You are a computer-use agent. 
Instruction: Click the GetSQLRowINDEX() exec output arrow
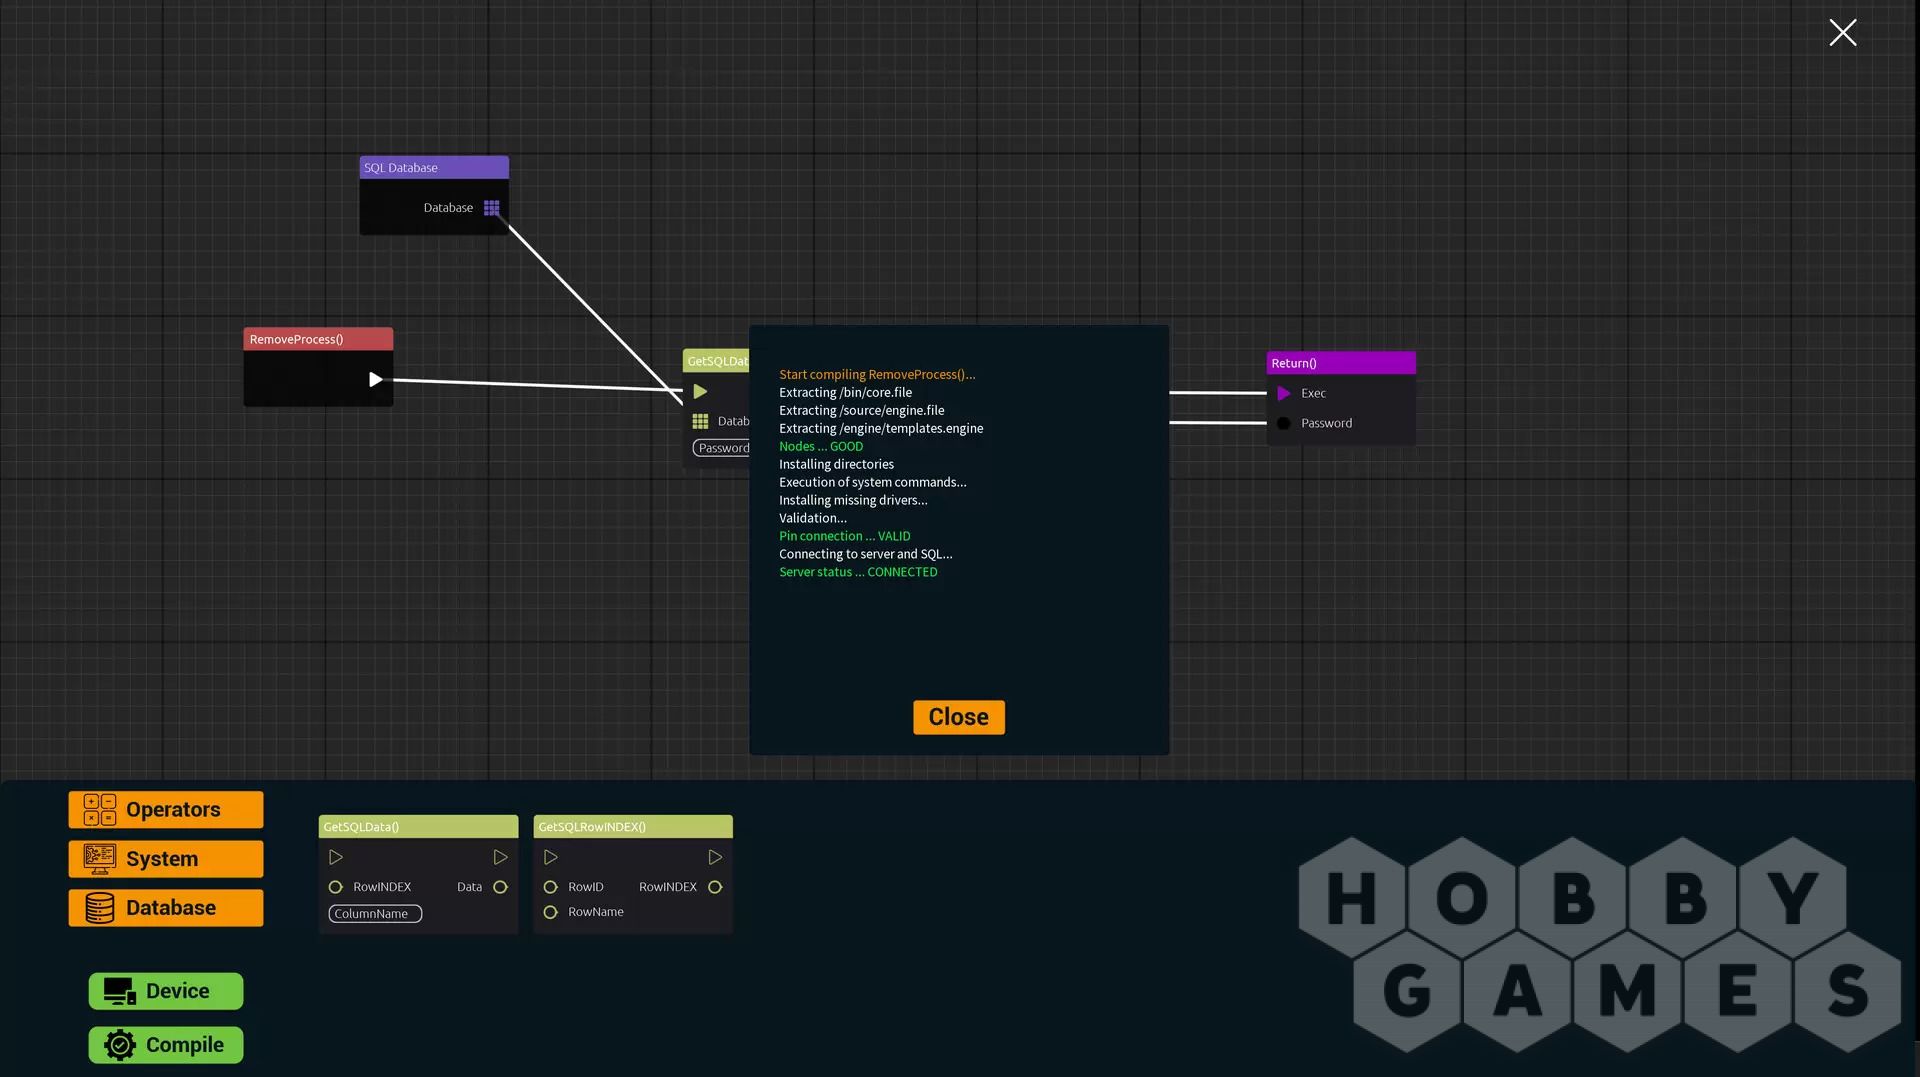tap(715, 857)
